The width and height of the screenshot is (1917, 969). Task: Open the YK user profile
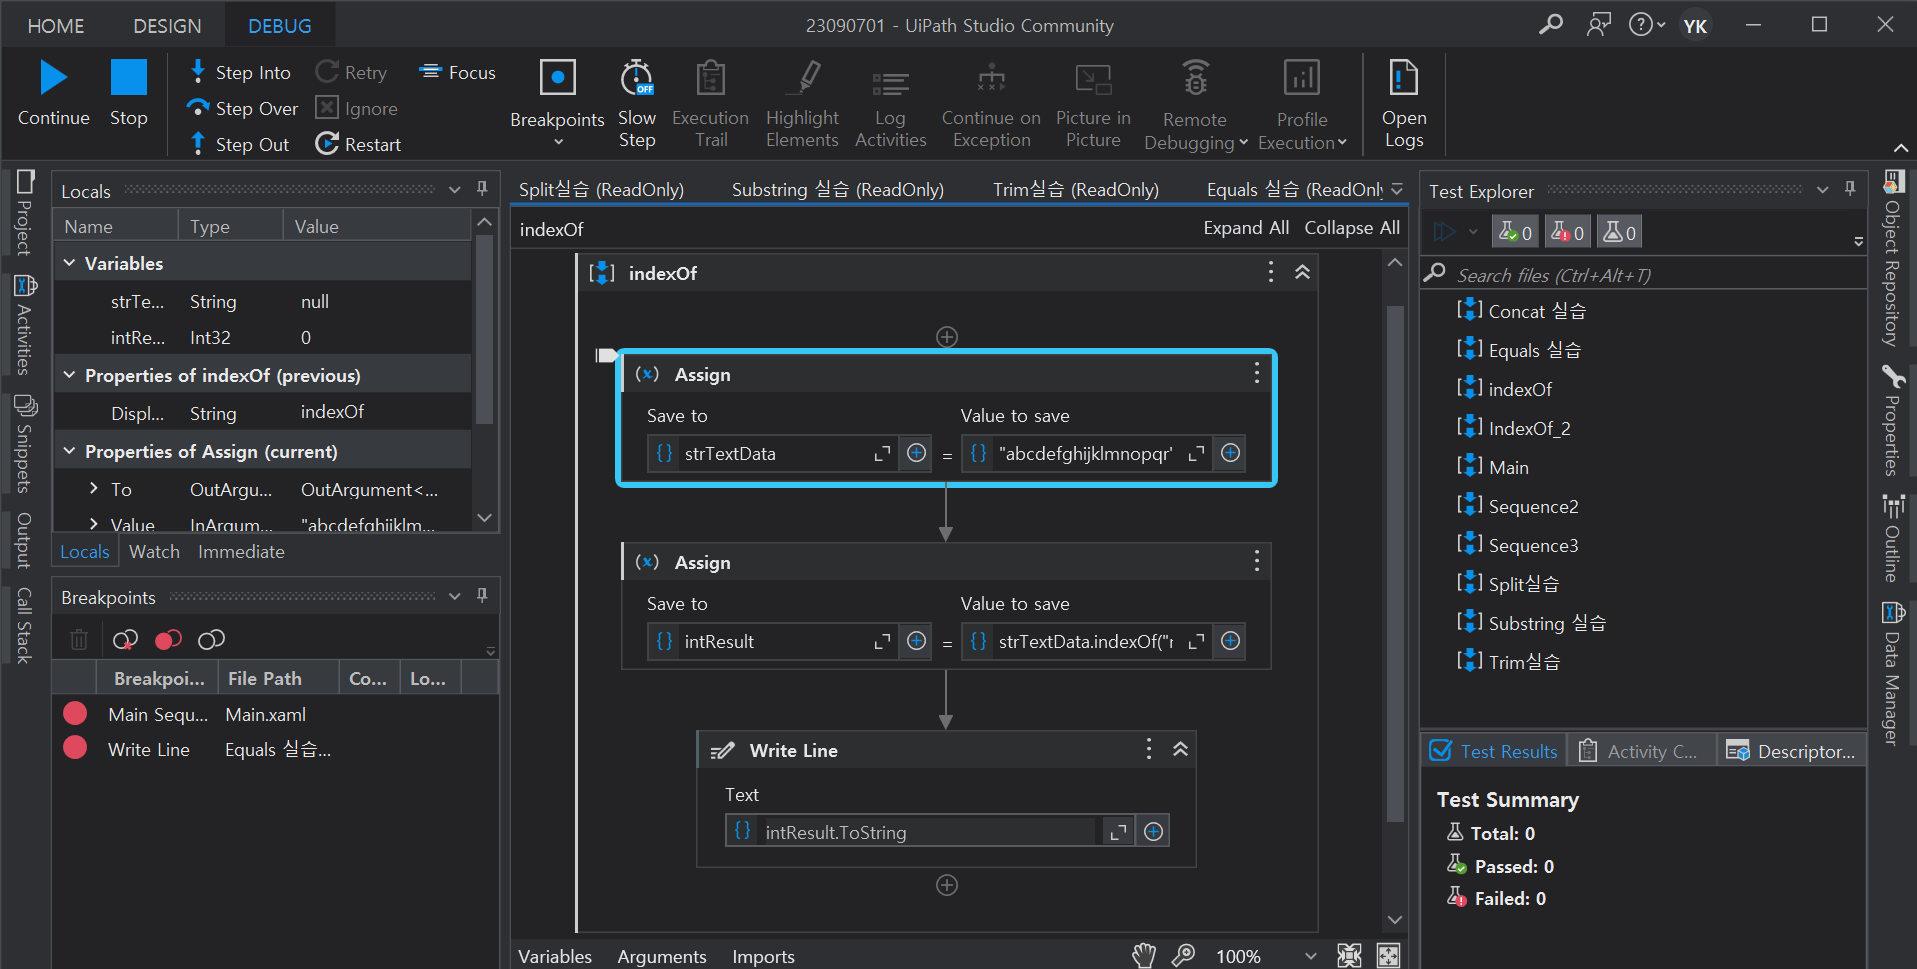point(1695,25)
